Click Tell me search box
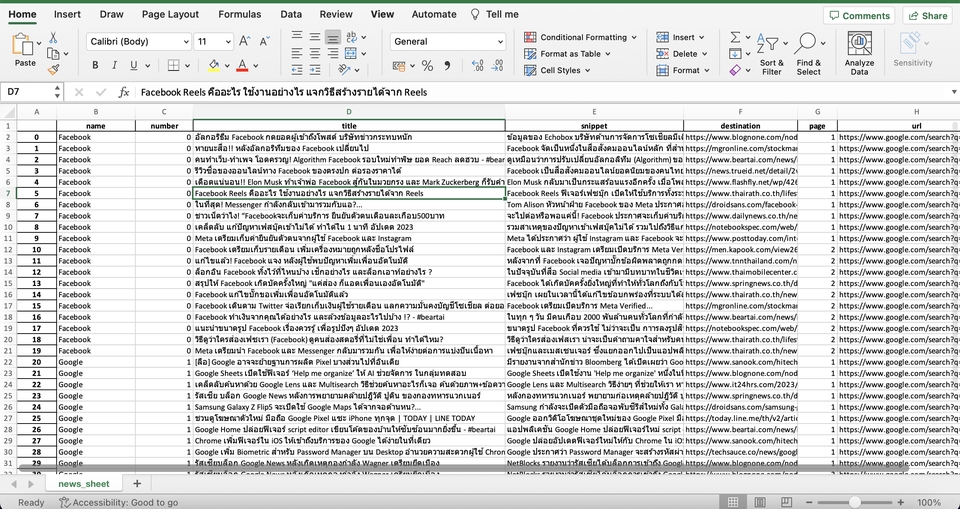Image resolution: width=960 pixels, height=509 pixels. [495, 14]
